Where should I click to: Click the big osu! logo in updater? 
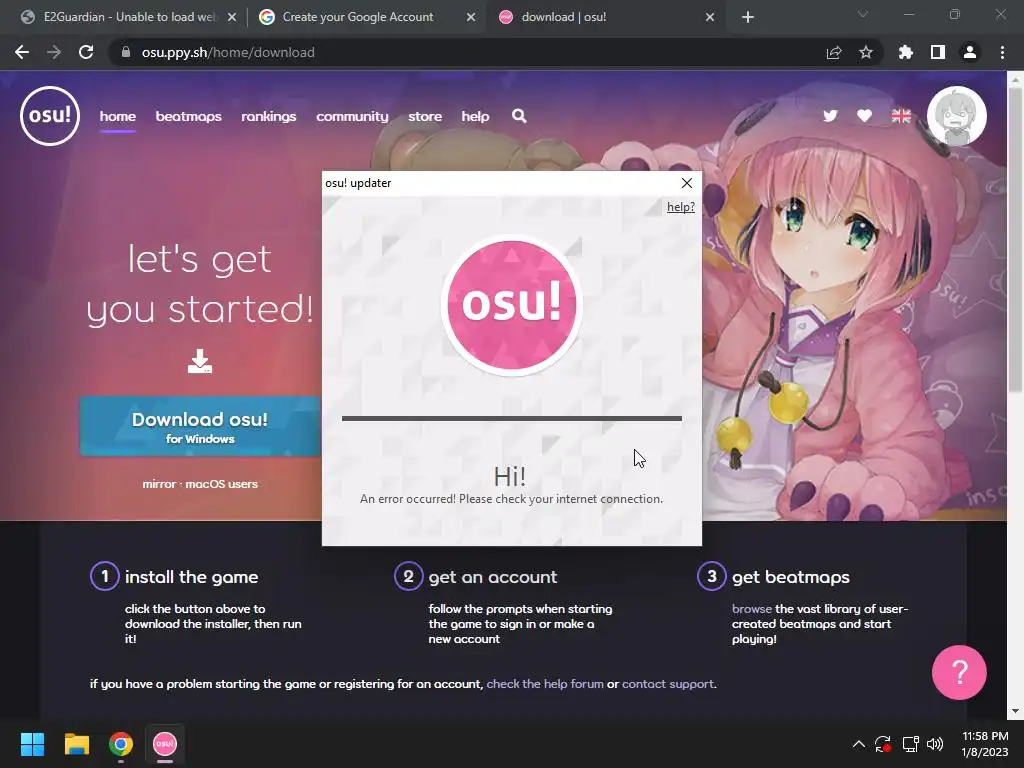[511, 306]
